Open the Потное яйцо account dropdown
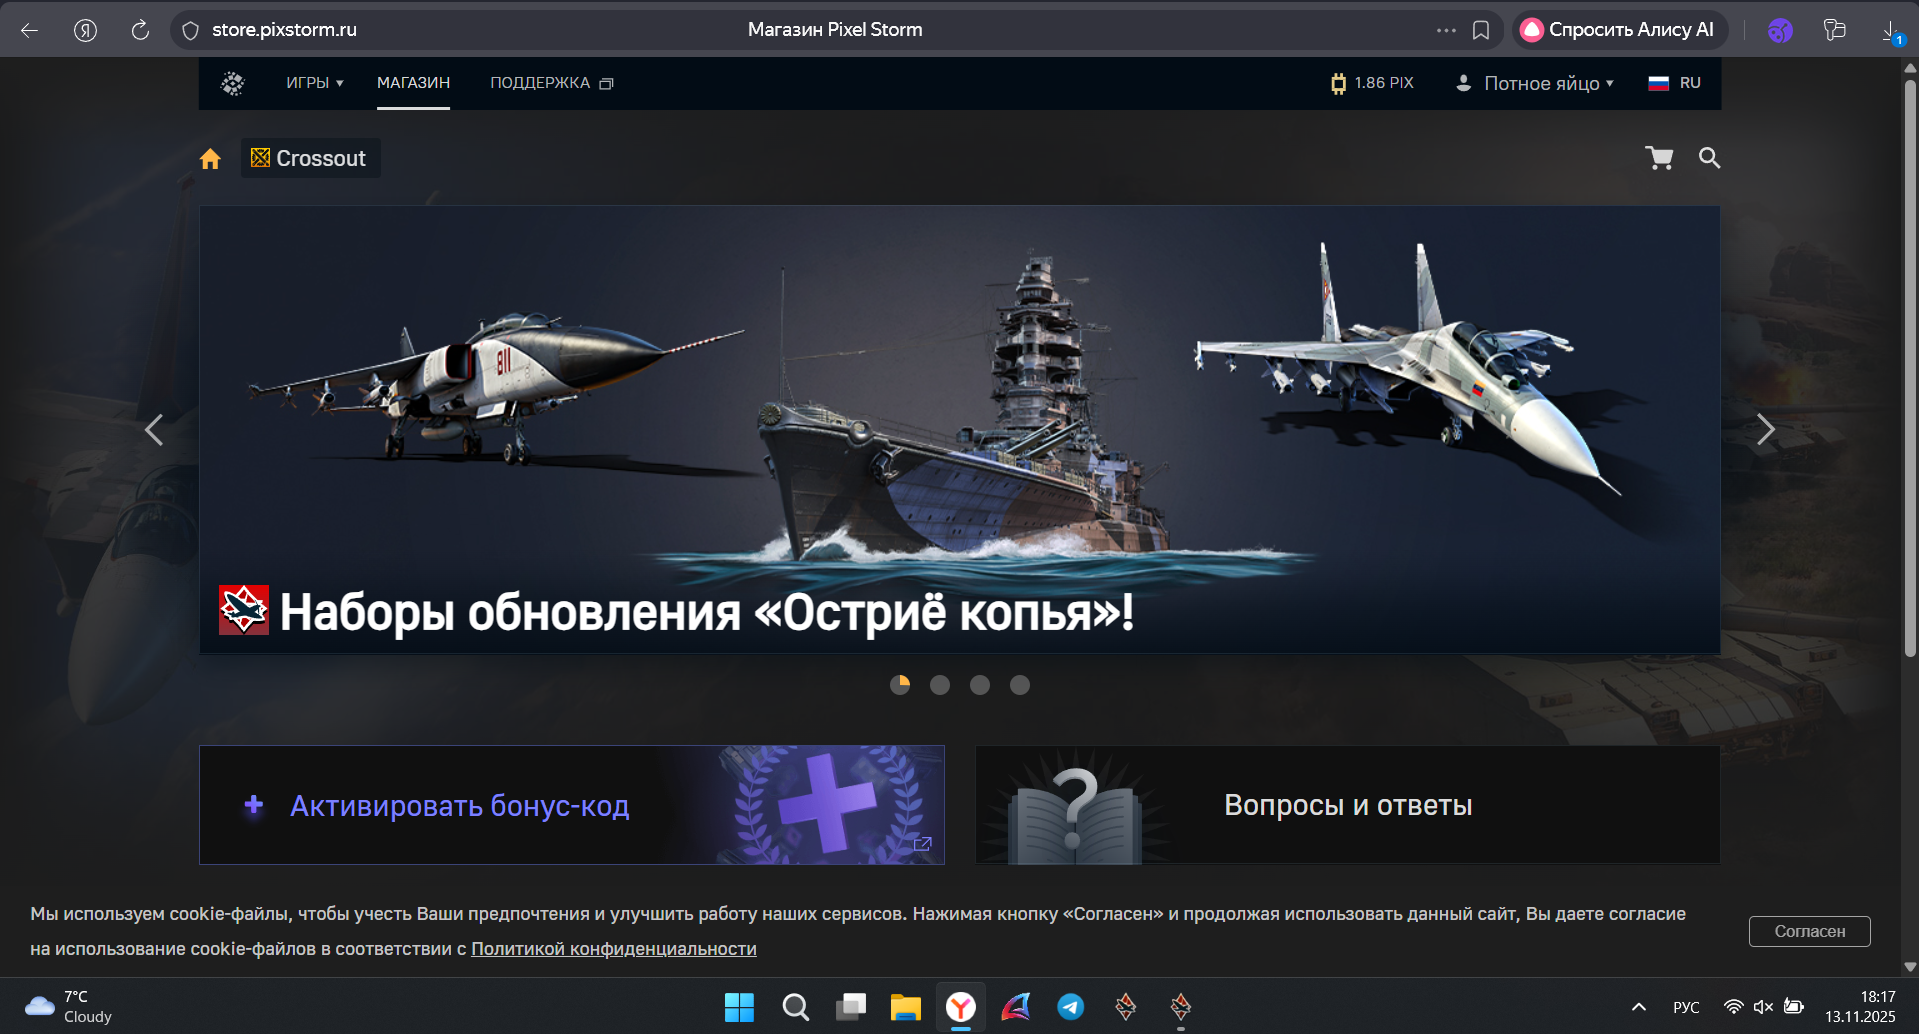Image resolution: width=1919 pixels, height=1034 pixels. coord(1535,84)
